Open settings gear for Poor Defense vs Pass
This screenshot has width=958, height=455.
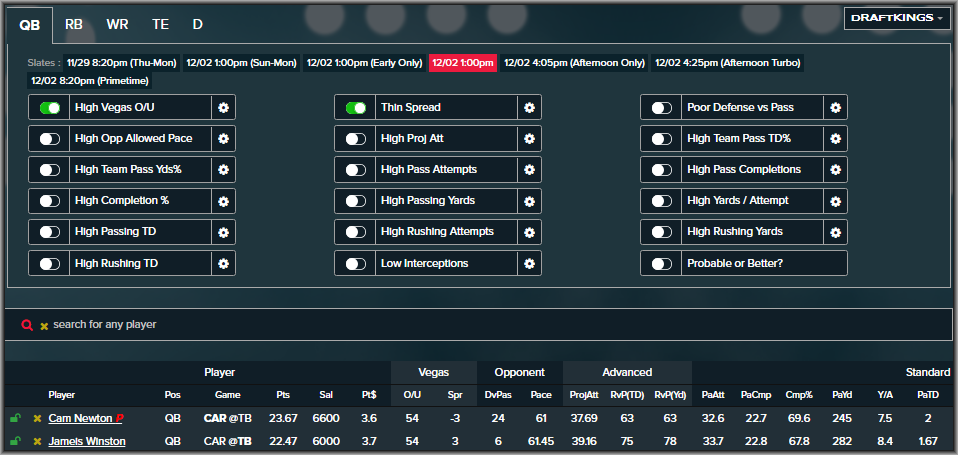(836, 107)
